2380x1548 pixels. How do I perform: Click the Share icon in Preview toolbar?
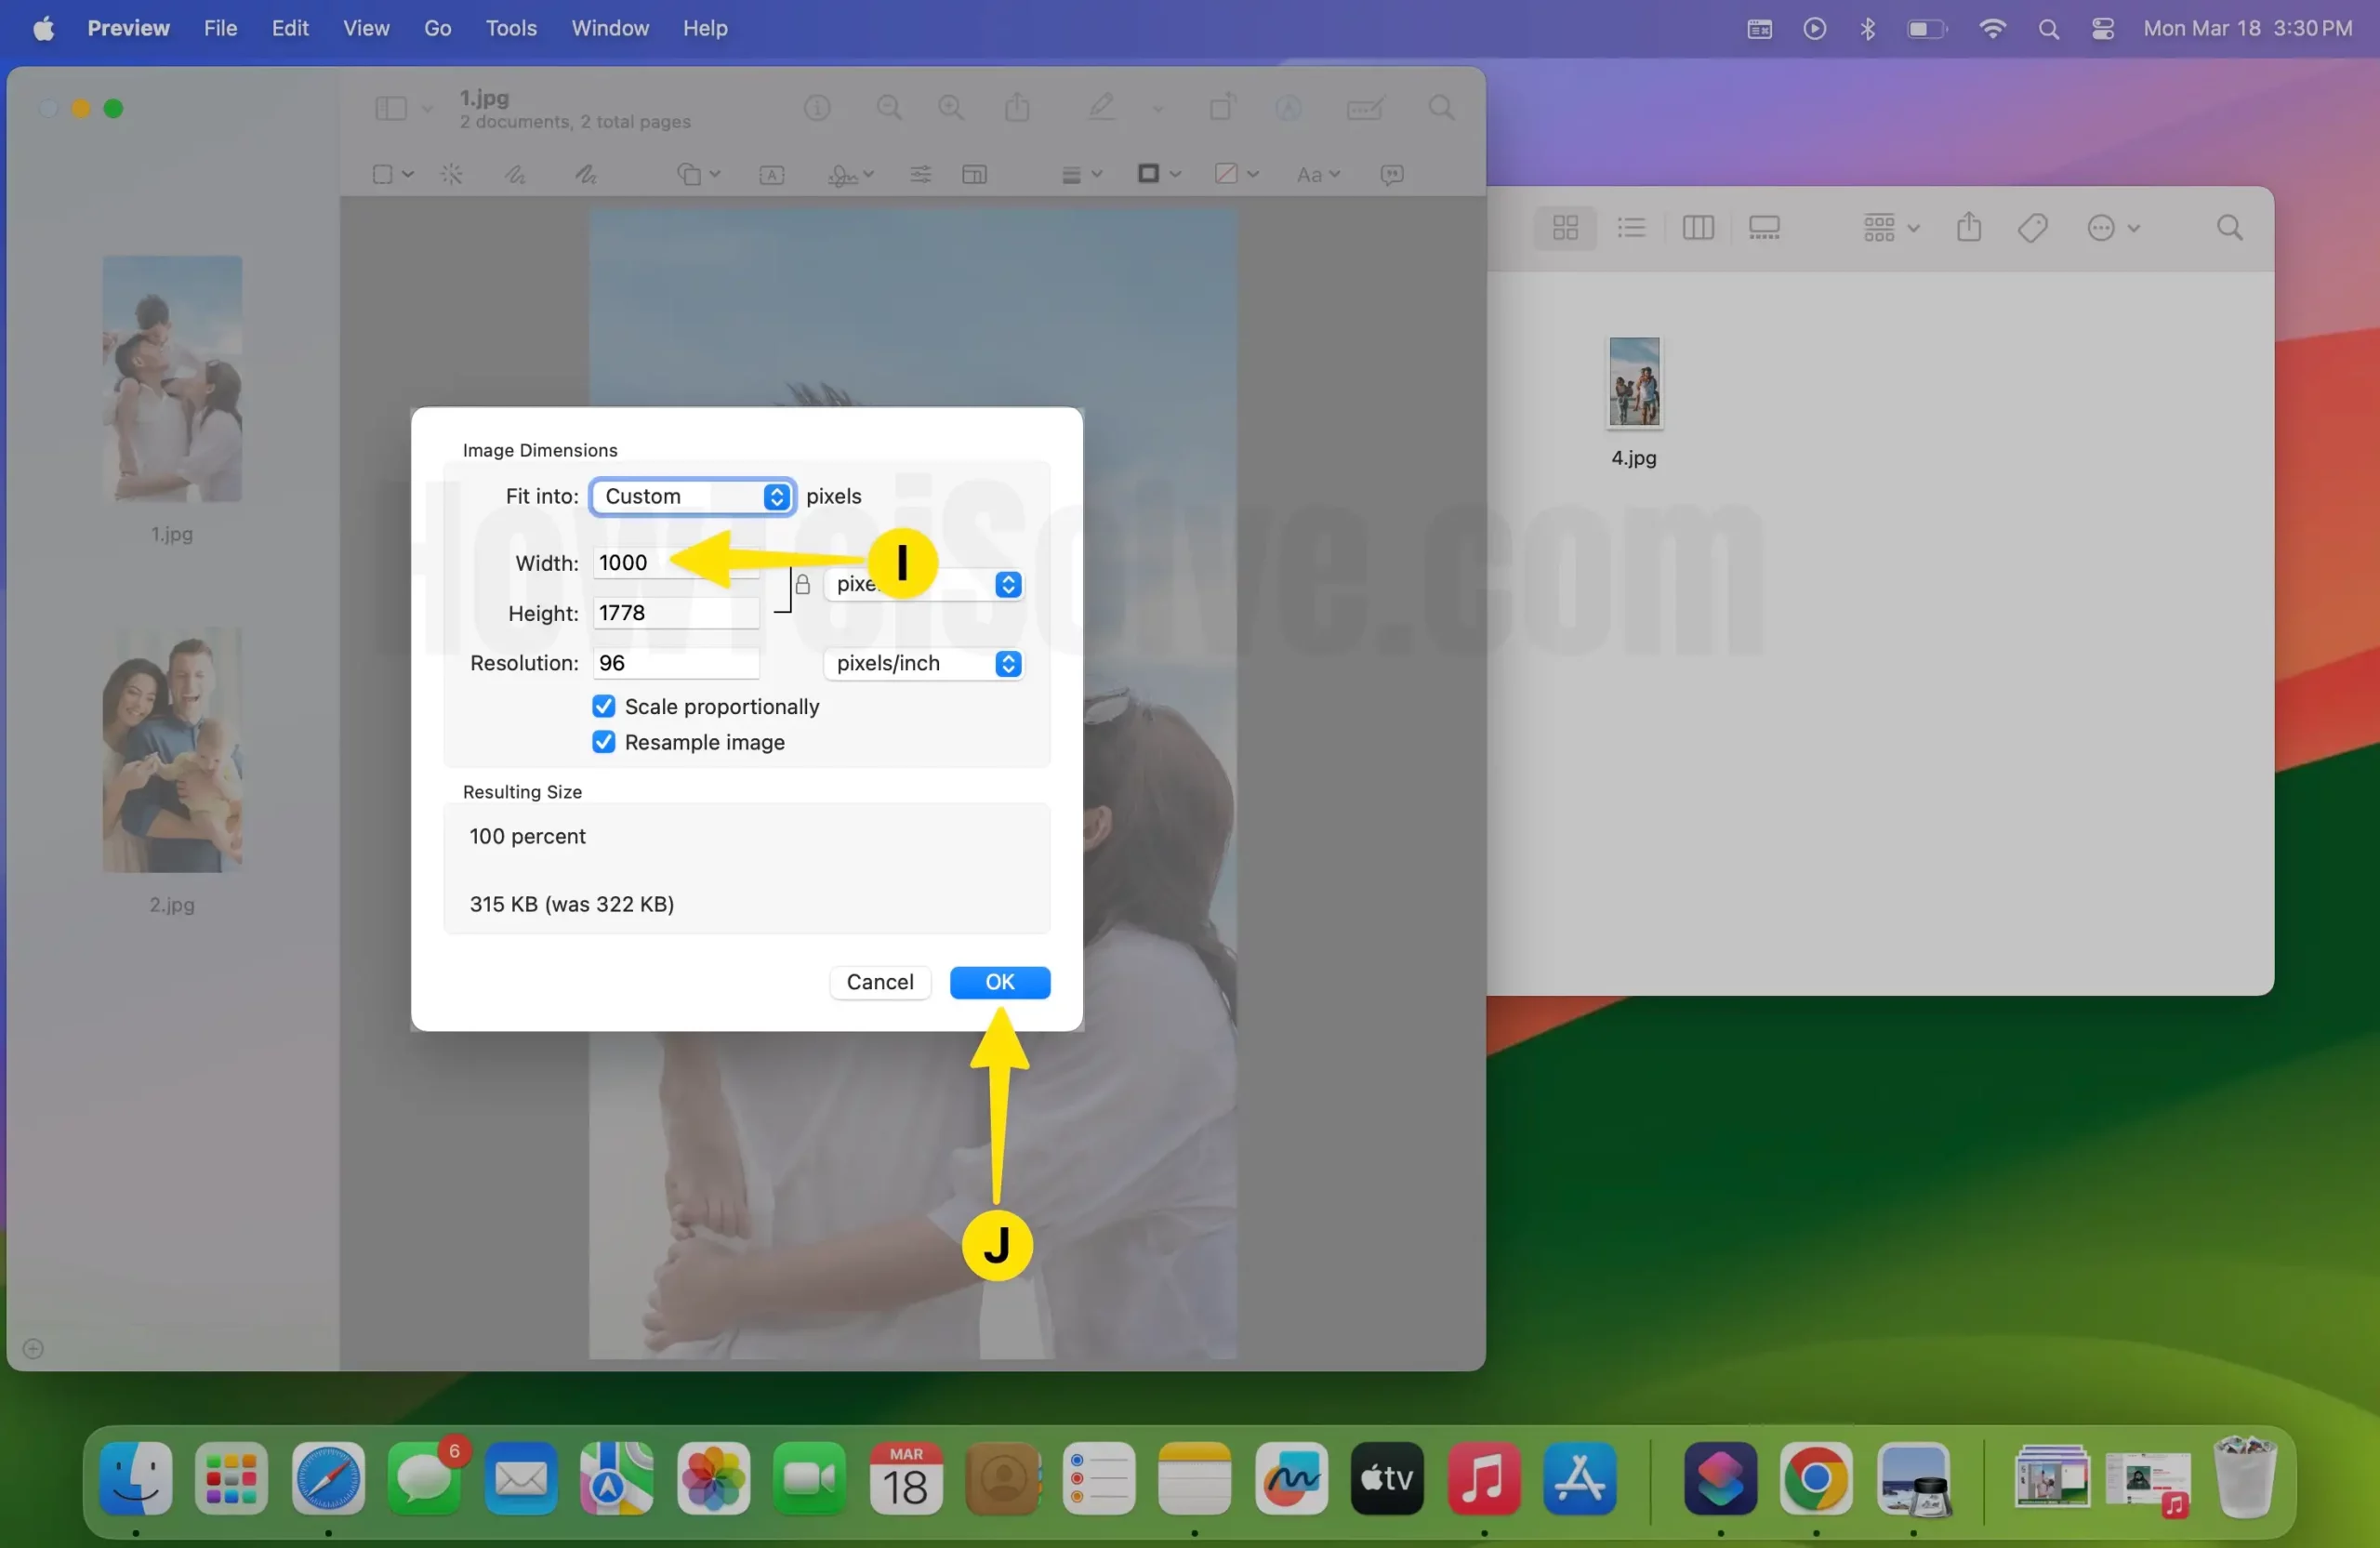click(1017, 107)
